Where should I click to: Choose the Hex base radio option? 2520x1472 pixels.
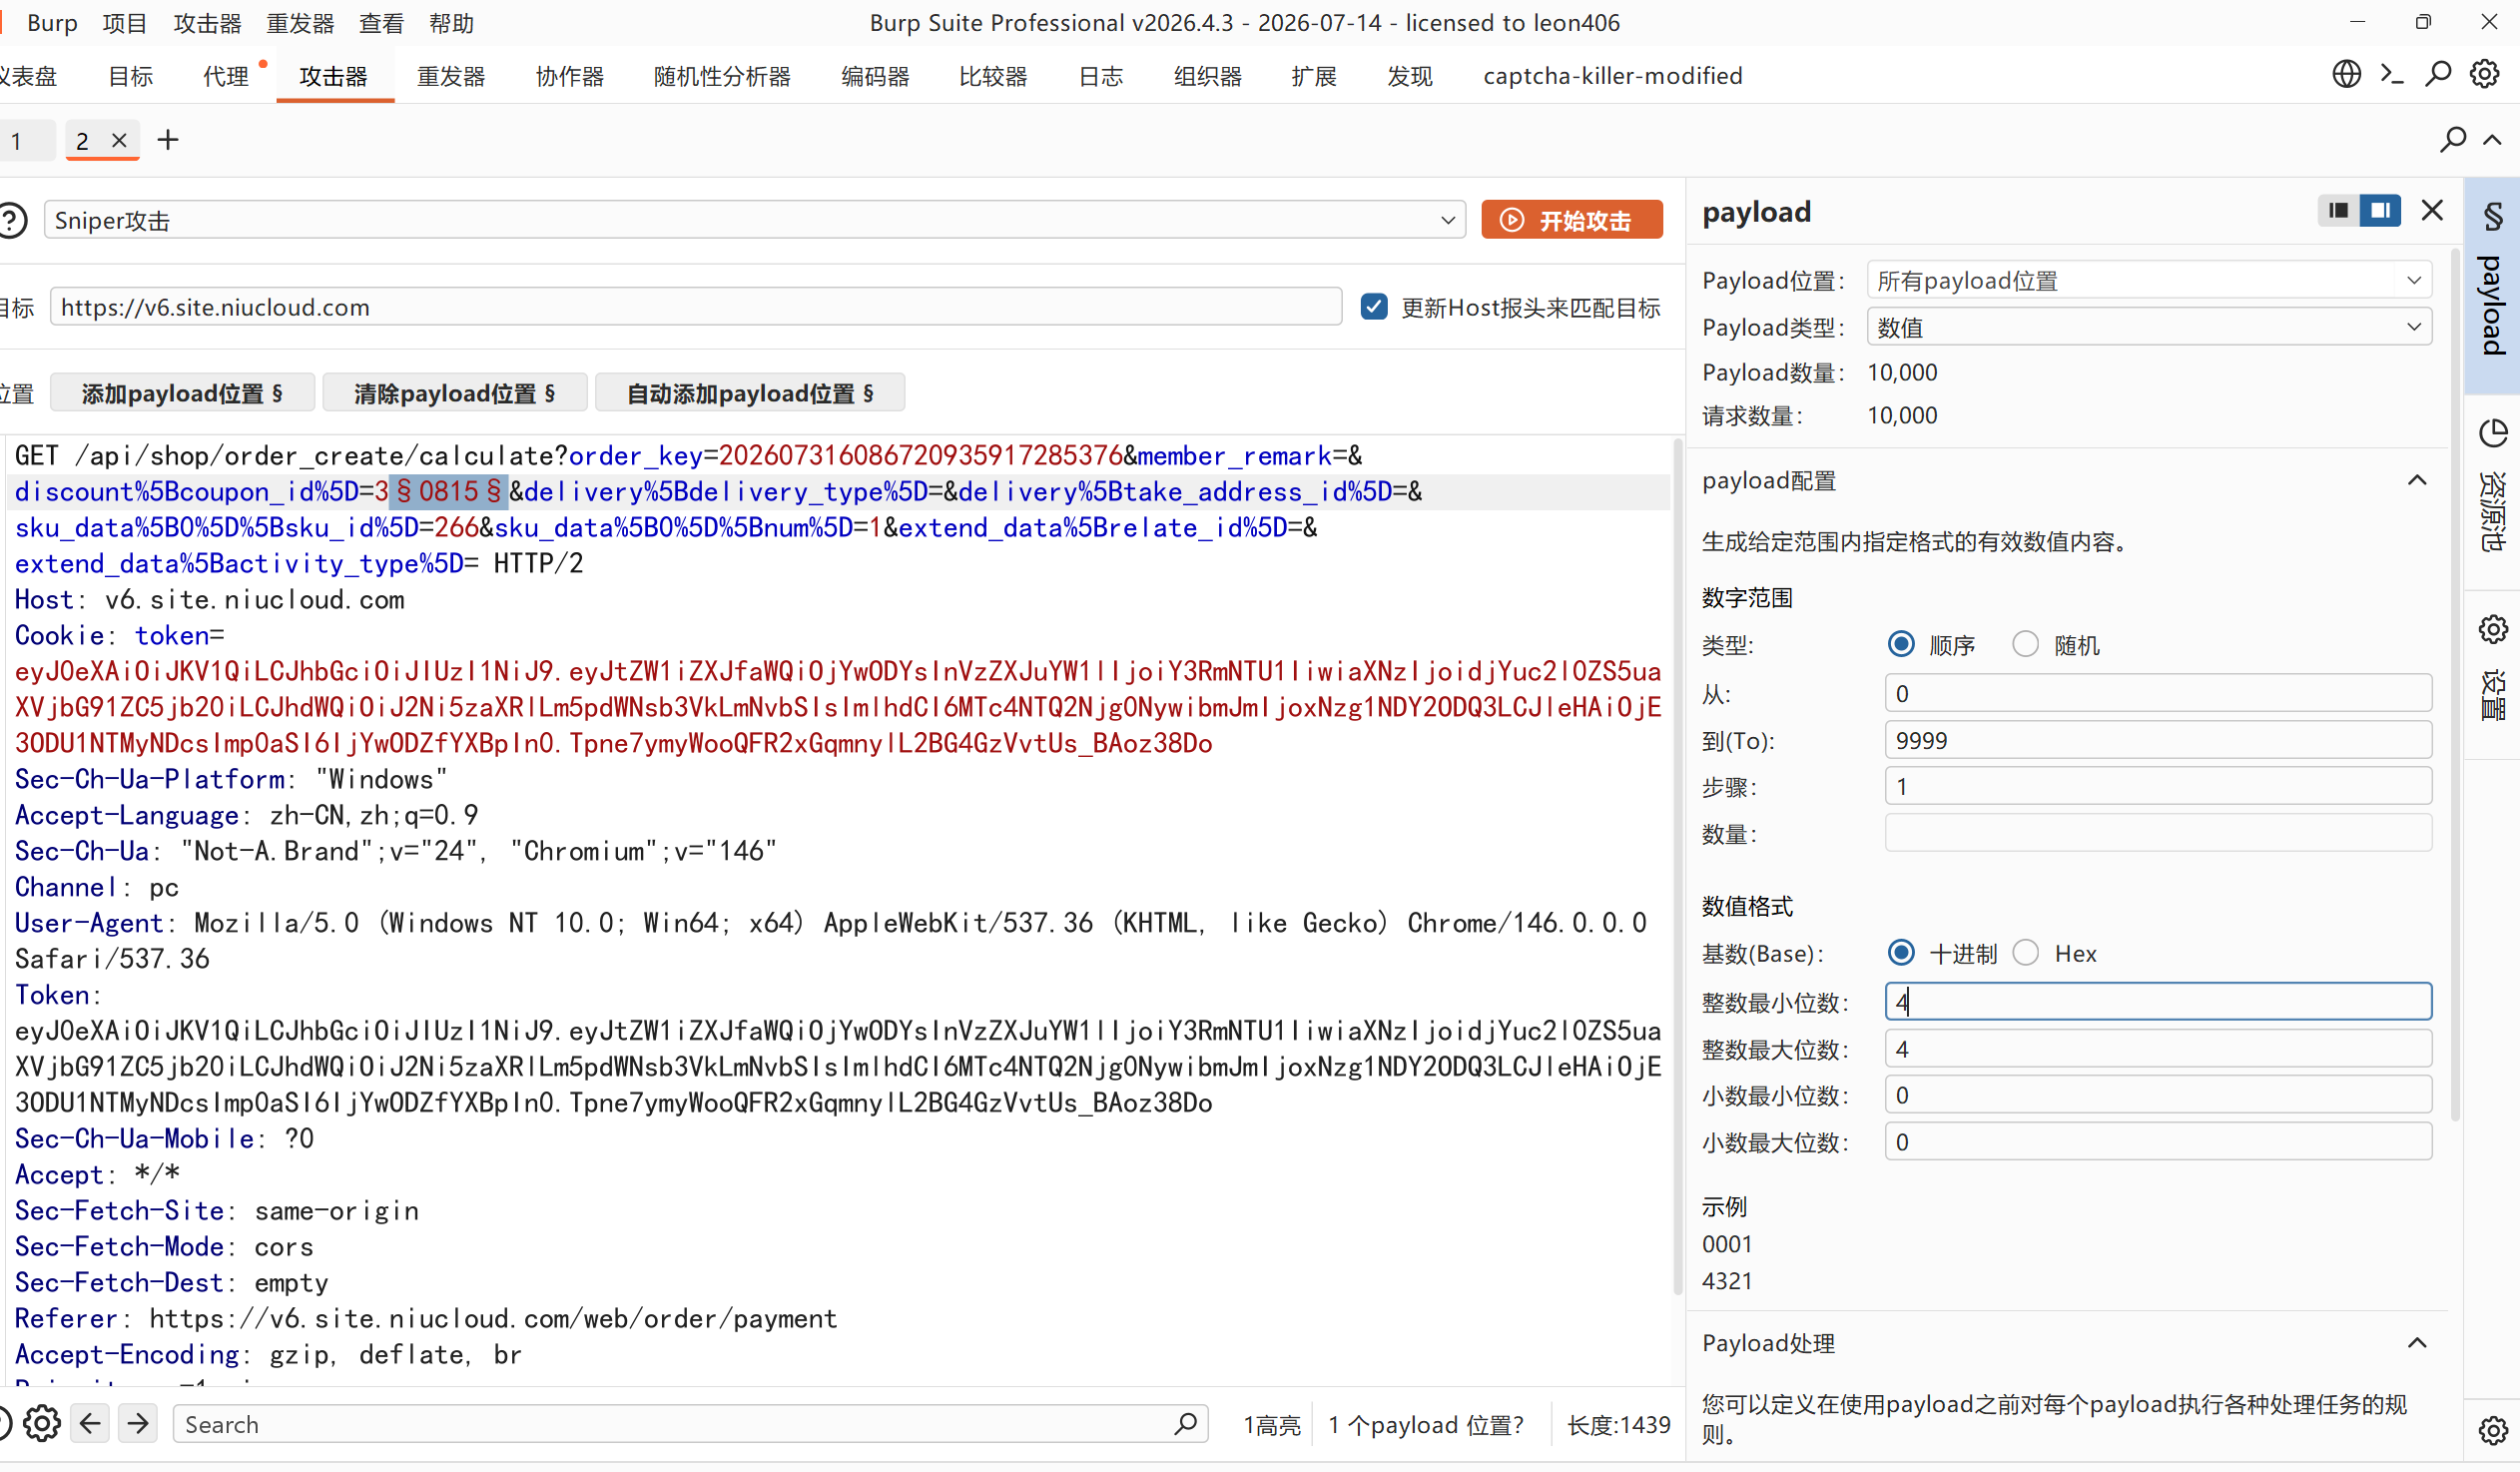pyautogui.click(x=2025, y=953)
